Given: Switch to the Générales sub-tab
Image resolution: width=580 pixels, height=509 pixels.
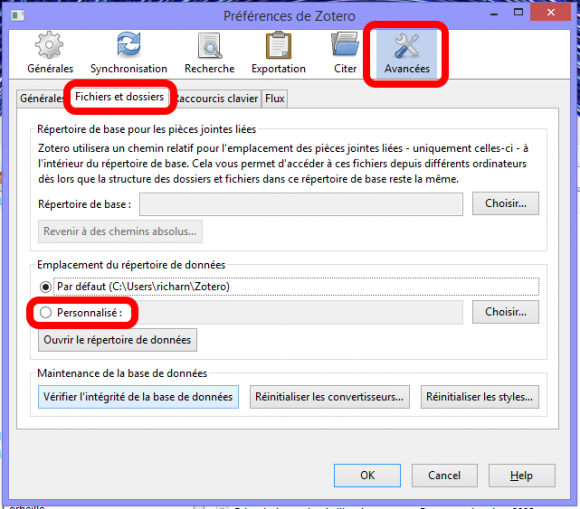Looking at the screenshot, I should coord(41,99).
